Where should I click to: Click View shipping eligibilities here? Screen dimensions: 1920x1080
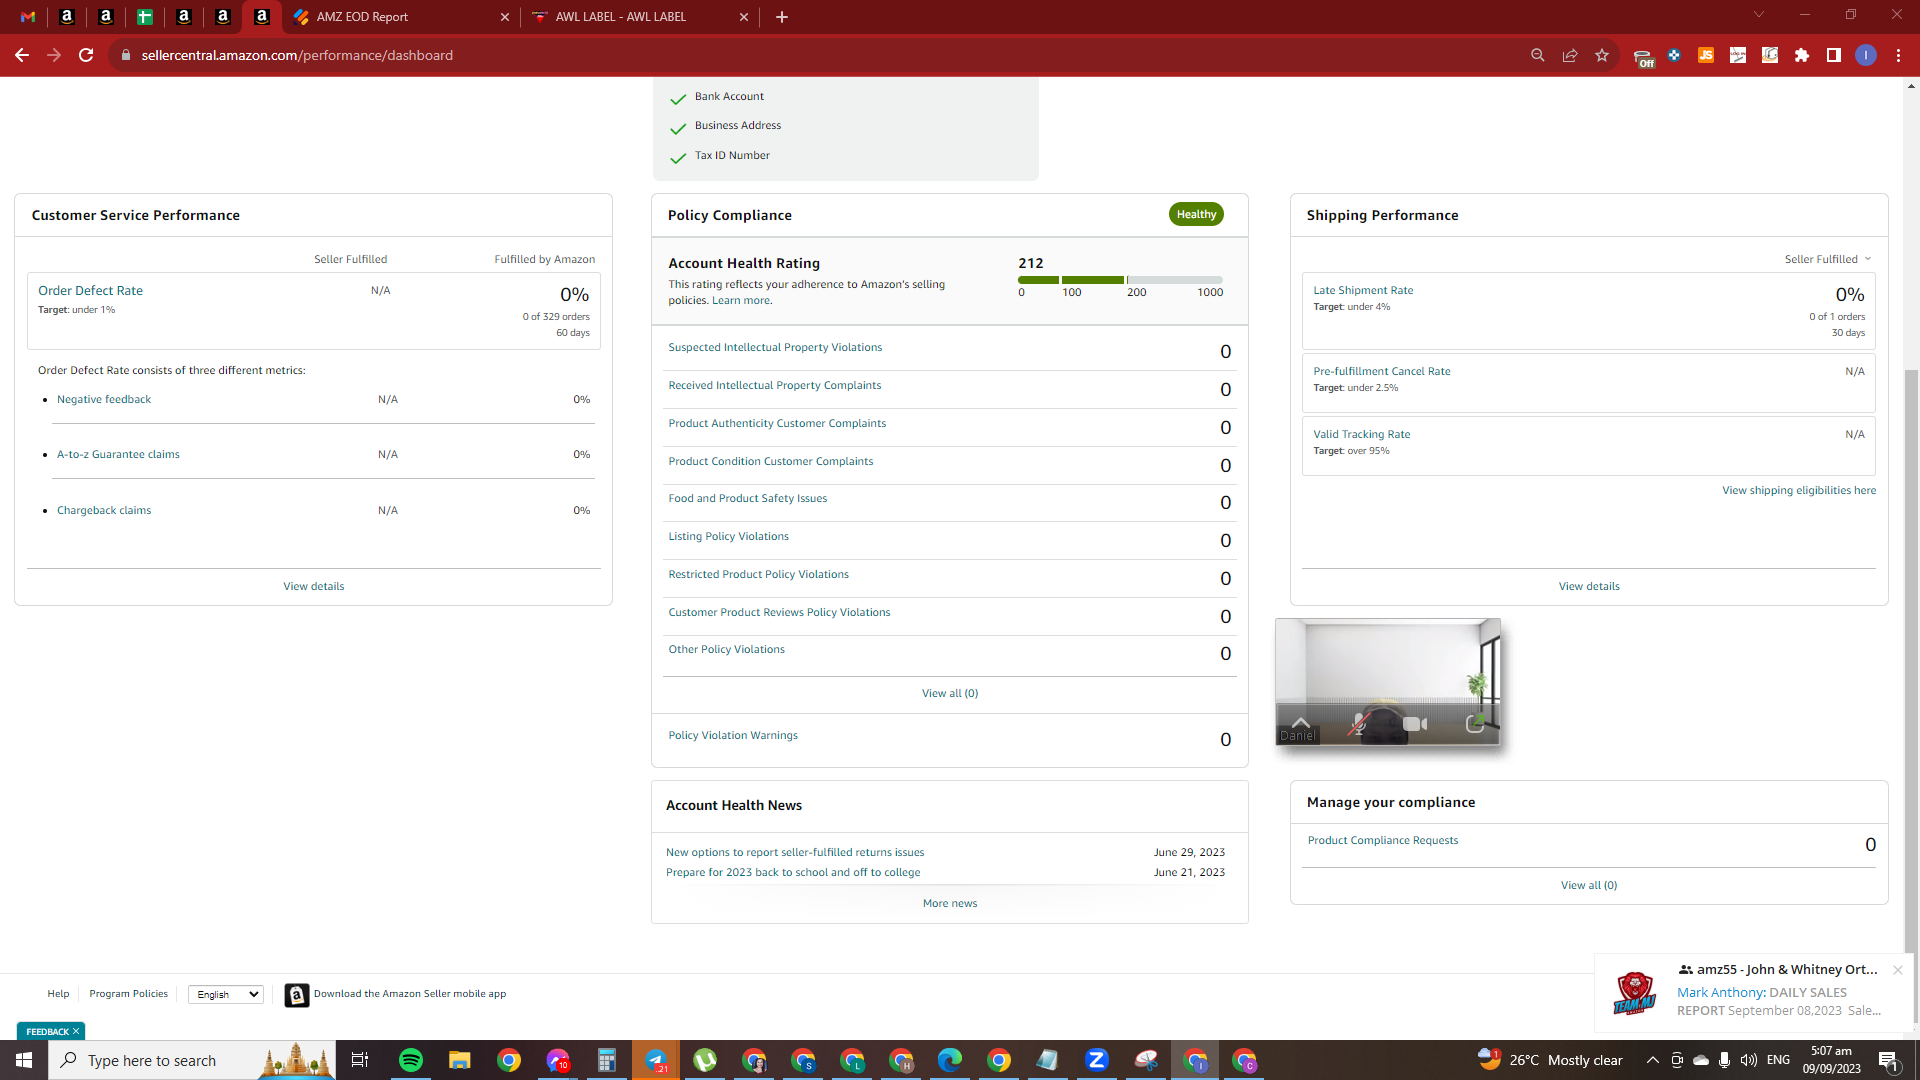[x=1799, y=490]
